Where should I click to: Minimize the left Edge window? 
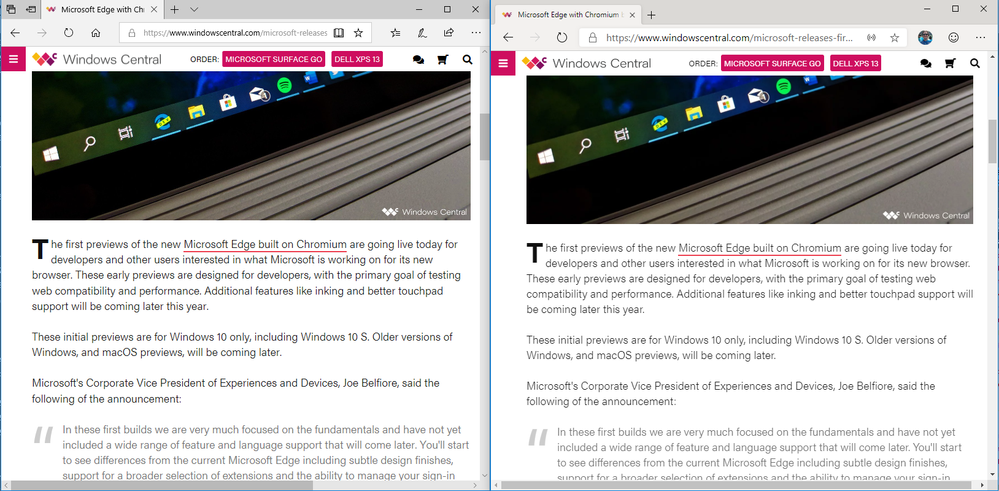[419, 9]
